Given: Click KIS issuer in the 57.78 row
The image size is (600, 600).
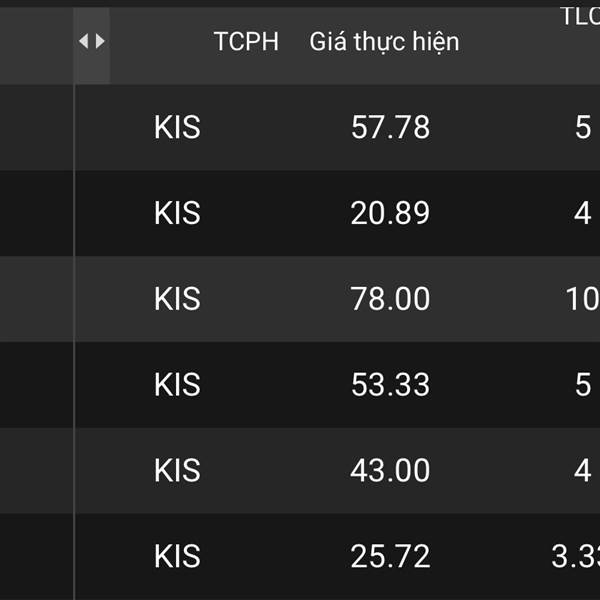Looking at the screenshot, I should [x=177, y=128].
